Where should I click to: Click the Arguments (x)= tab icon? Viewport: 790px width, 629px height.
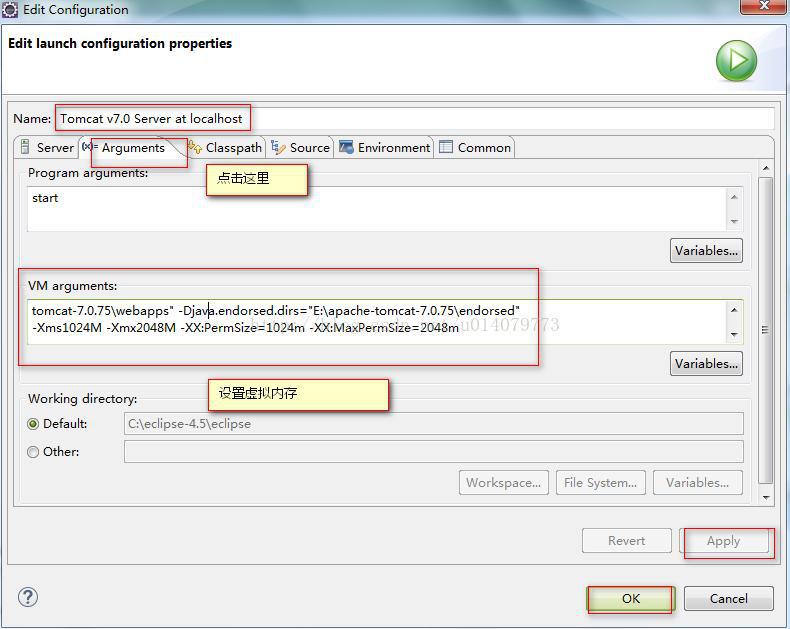[x=90, y=147]
